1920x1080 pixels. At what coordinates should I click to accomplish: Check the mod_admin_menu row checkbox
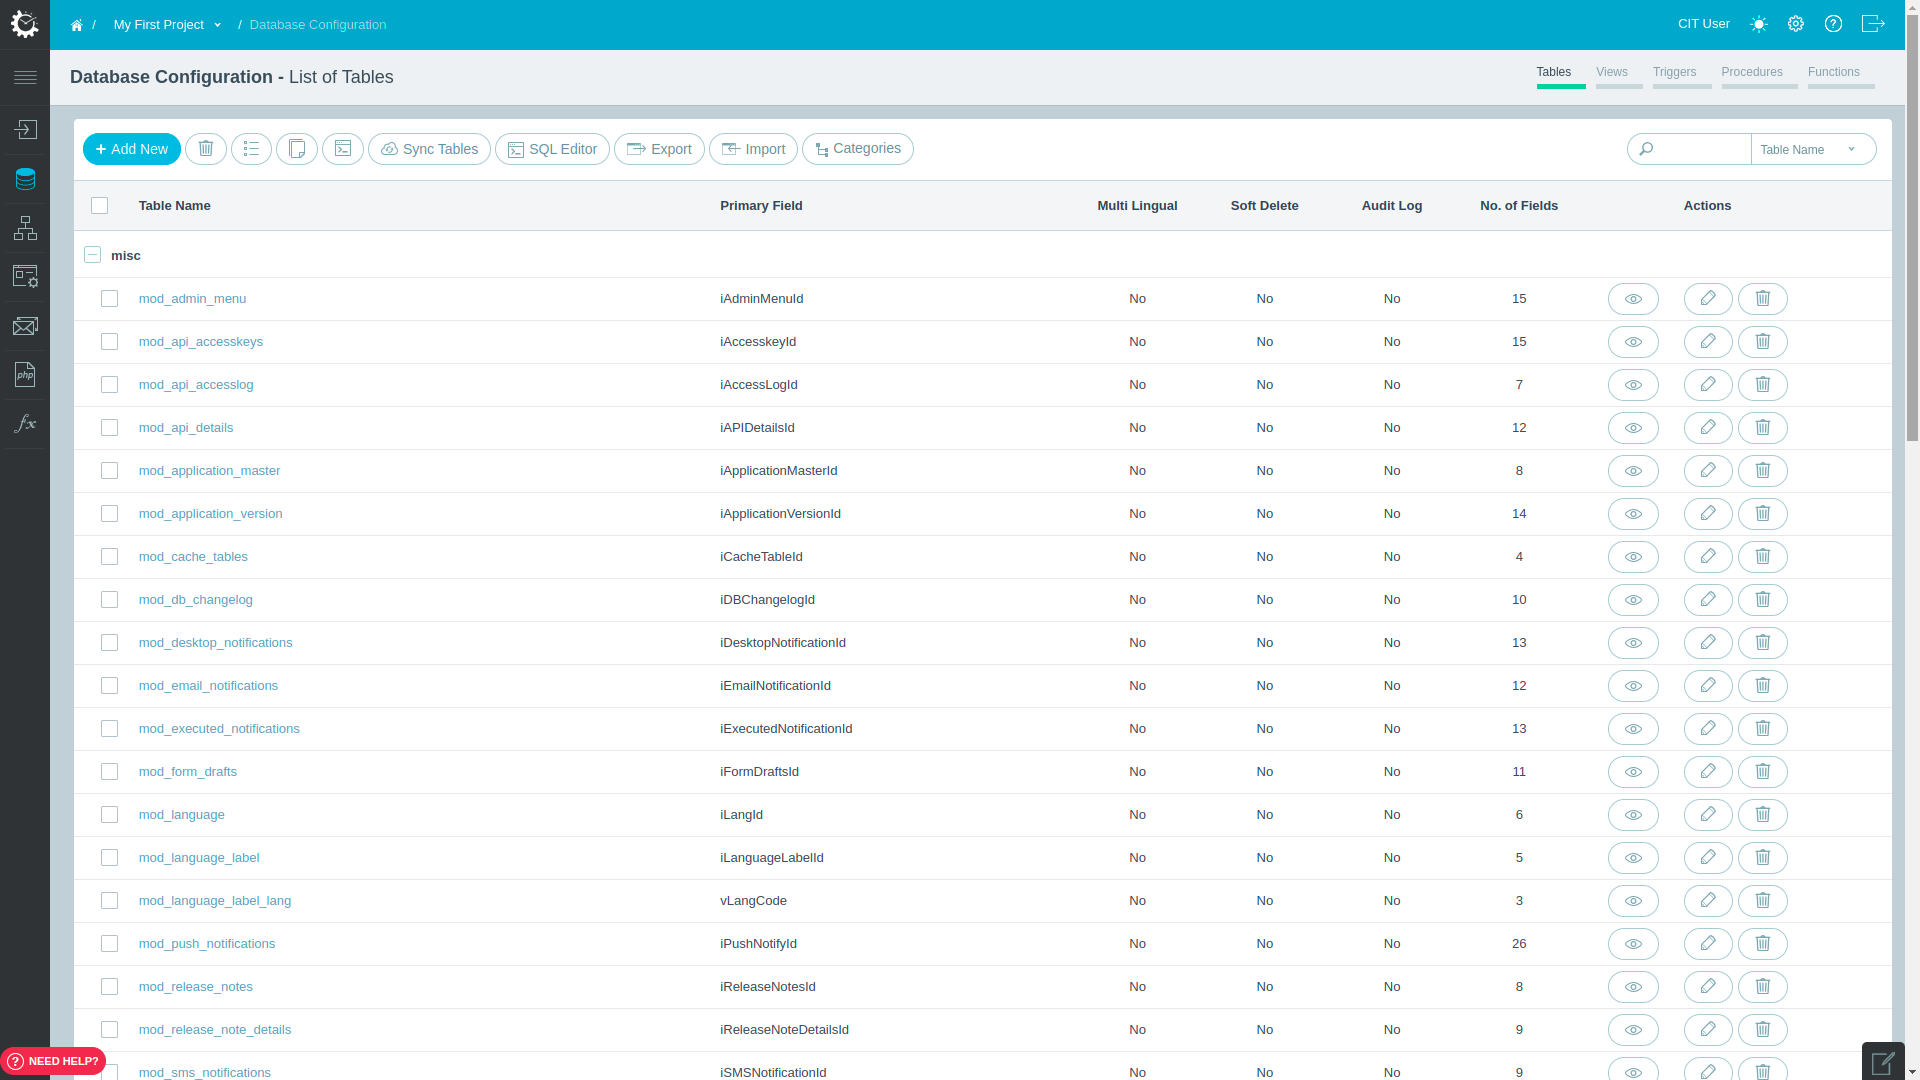coord(109,299)
